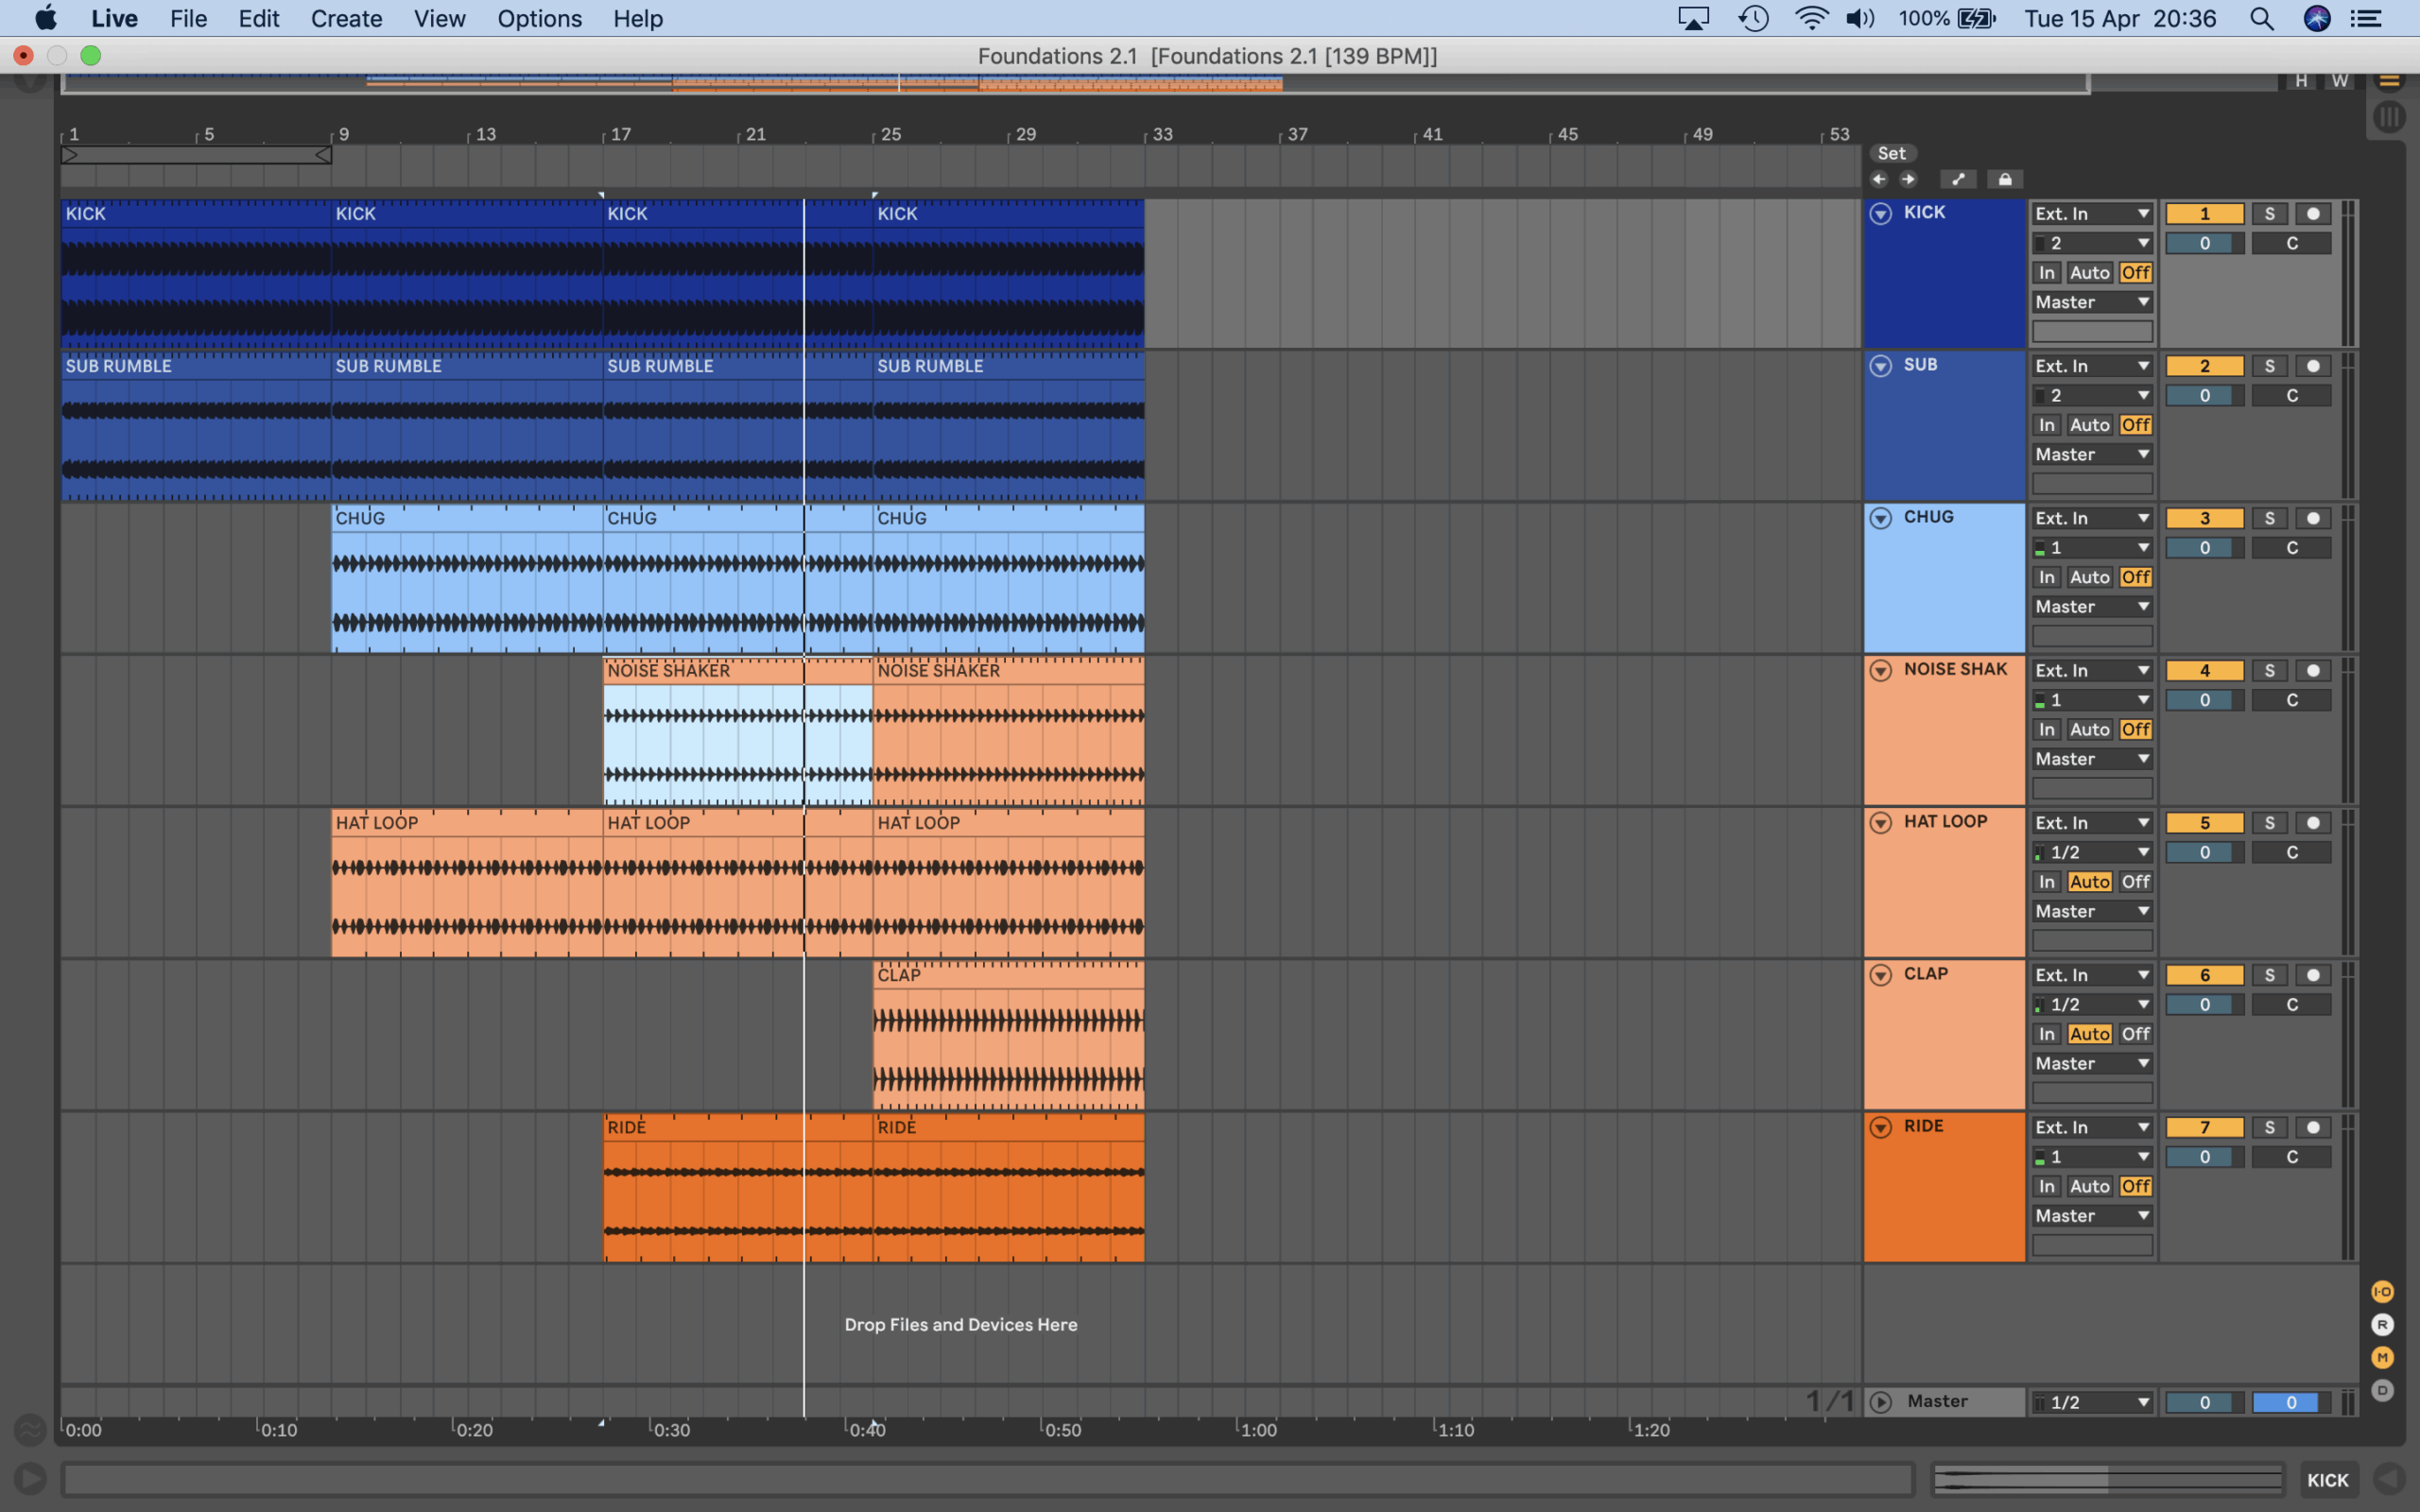Open the Options menu
The image size is (2420, 1512).
pos(539,19)
